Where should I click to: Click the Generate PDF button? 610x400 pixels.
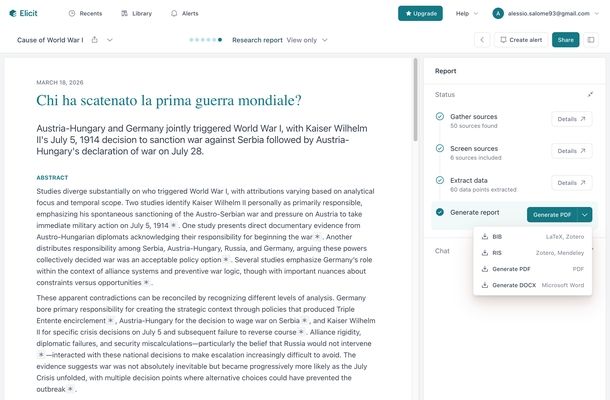tap(552, 215)
